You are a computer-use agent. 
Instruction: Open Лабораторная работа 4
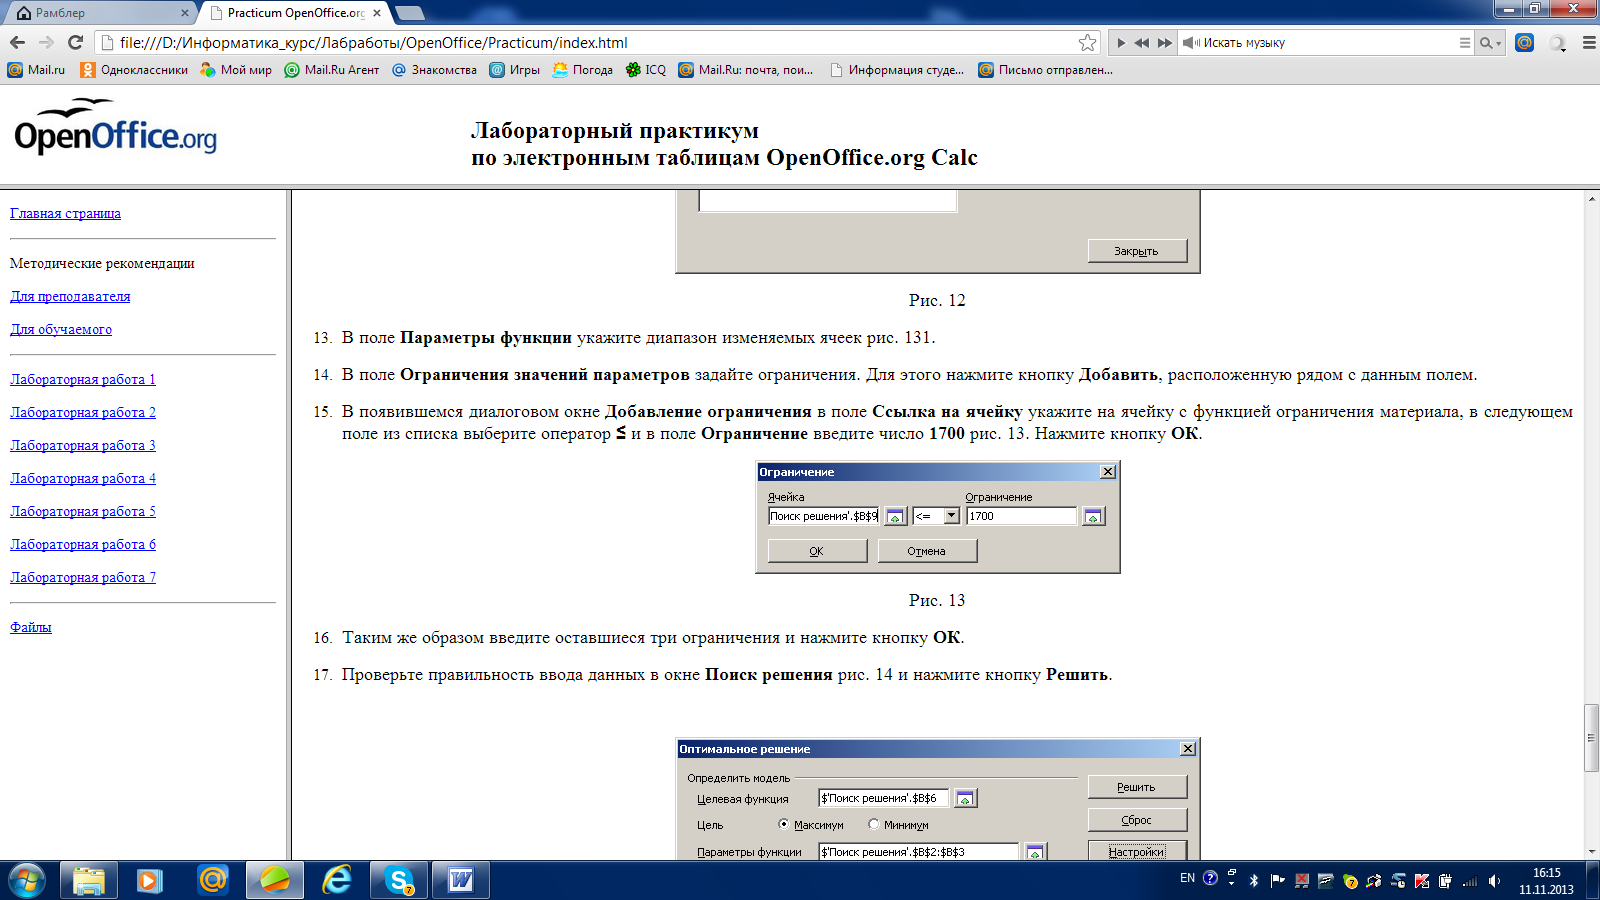click(x=83, y=478)
